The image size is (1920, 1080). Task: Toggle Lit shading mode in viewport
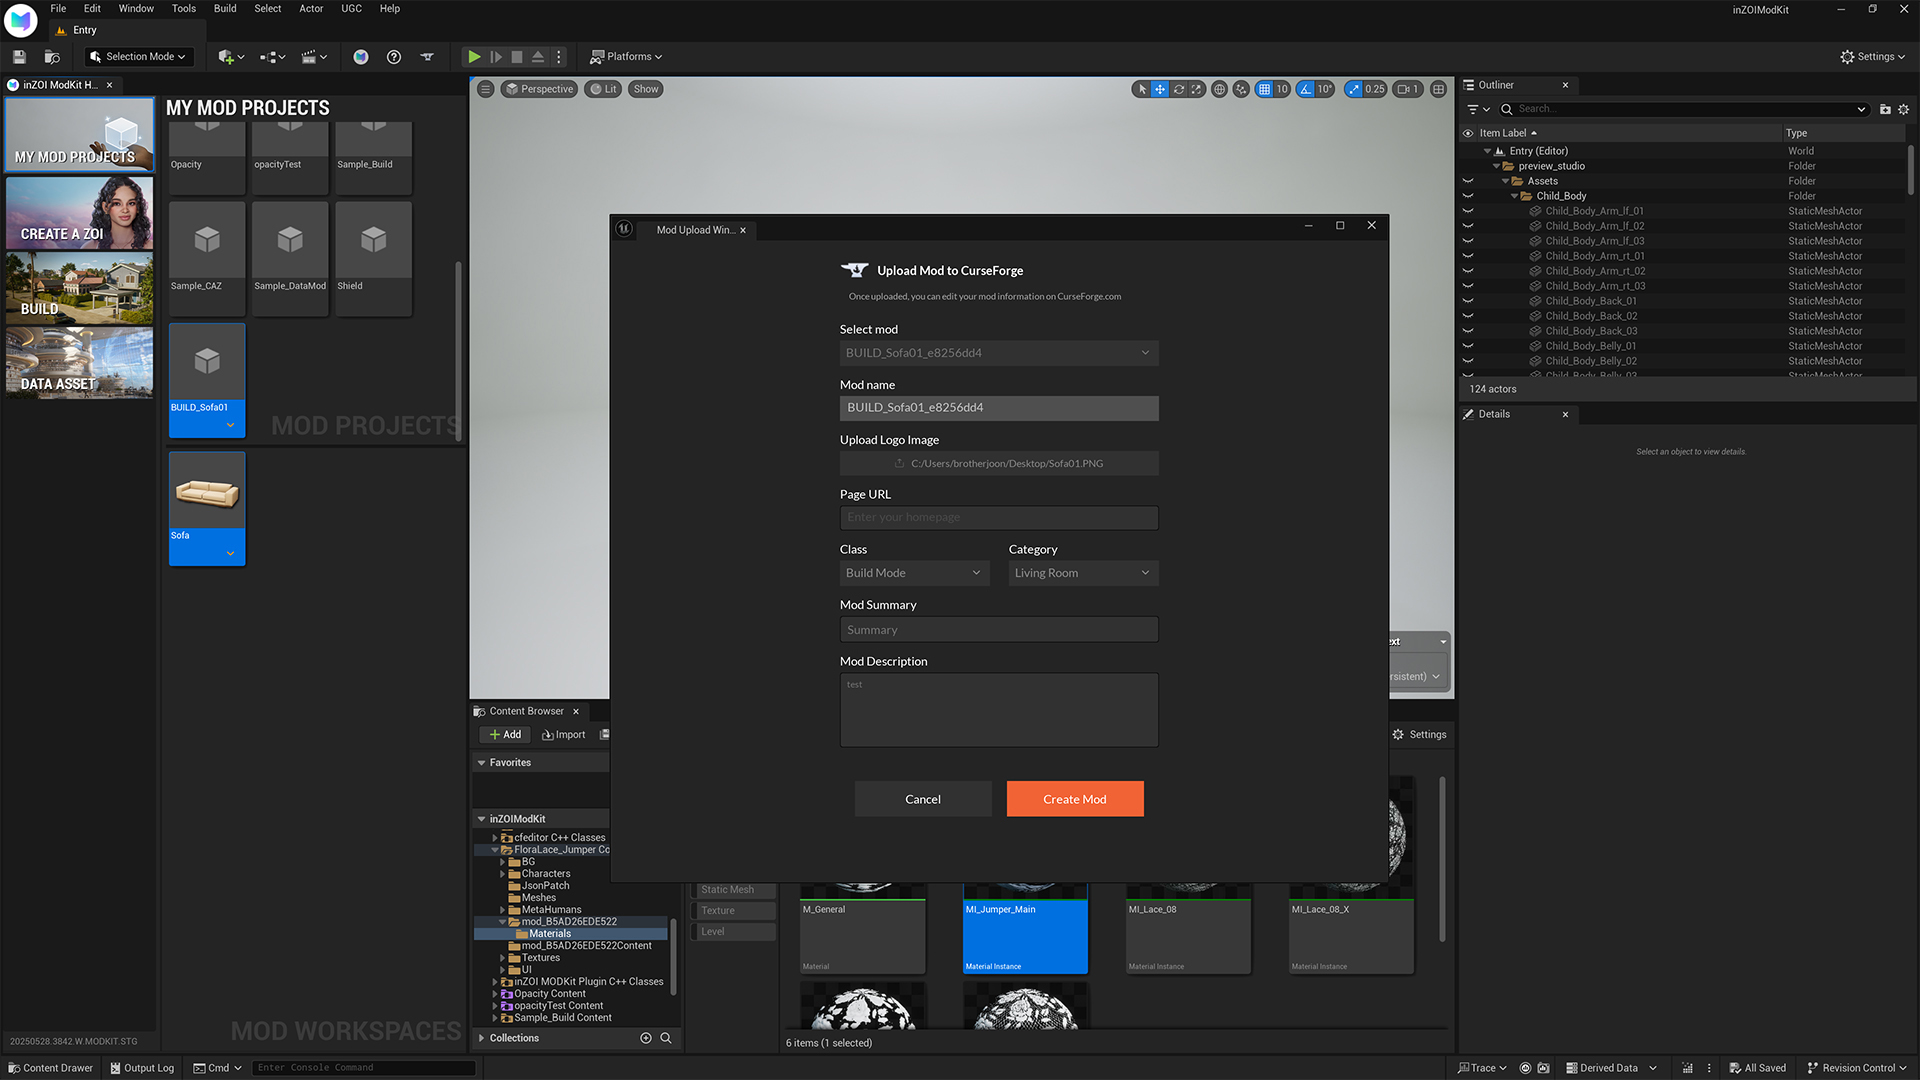click(x=603, y=89)
